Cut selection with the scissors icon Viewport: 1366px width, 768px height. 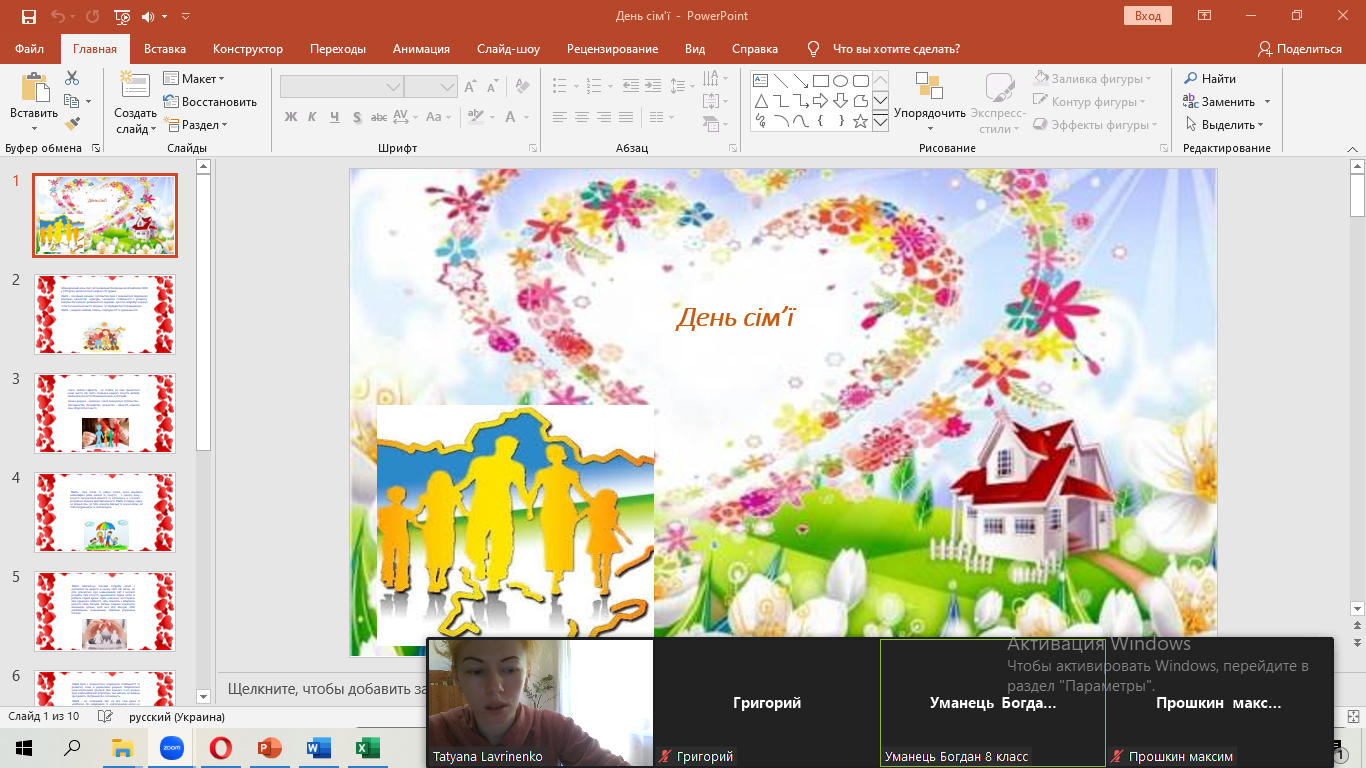pos(72,78)
